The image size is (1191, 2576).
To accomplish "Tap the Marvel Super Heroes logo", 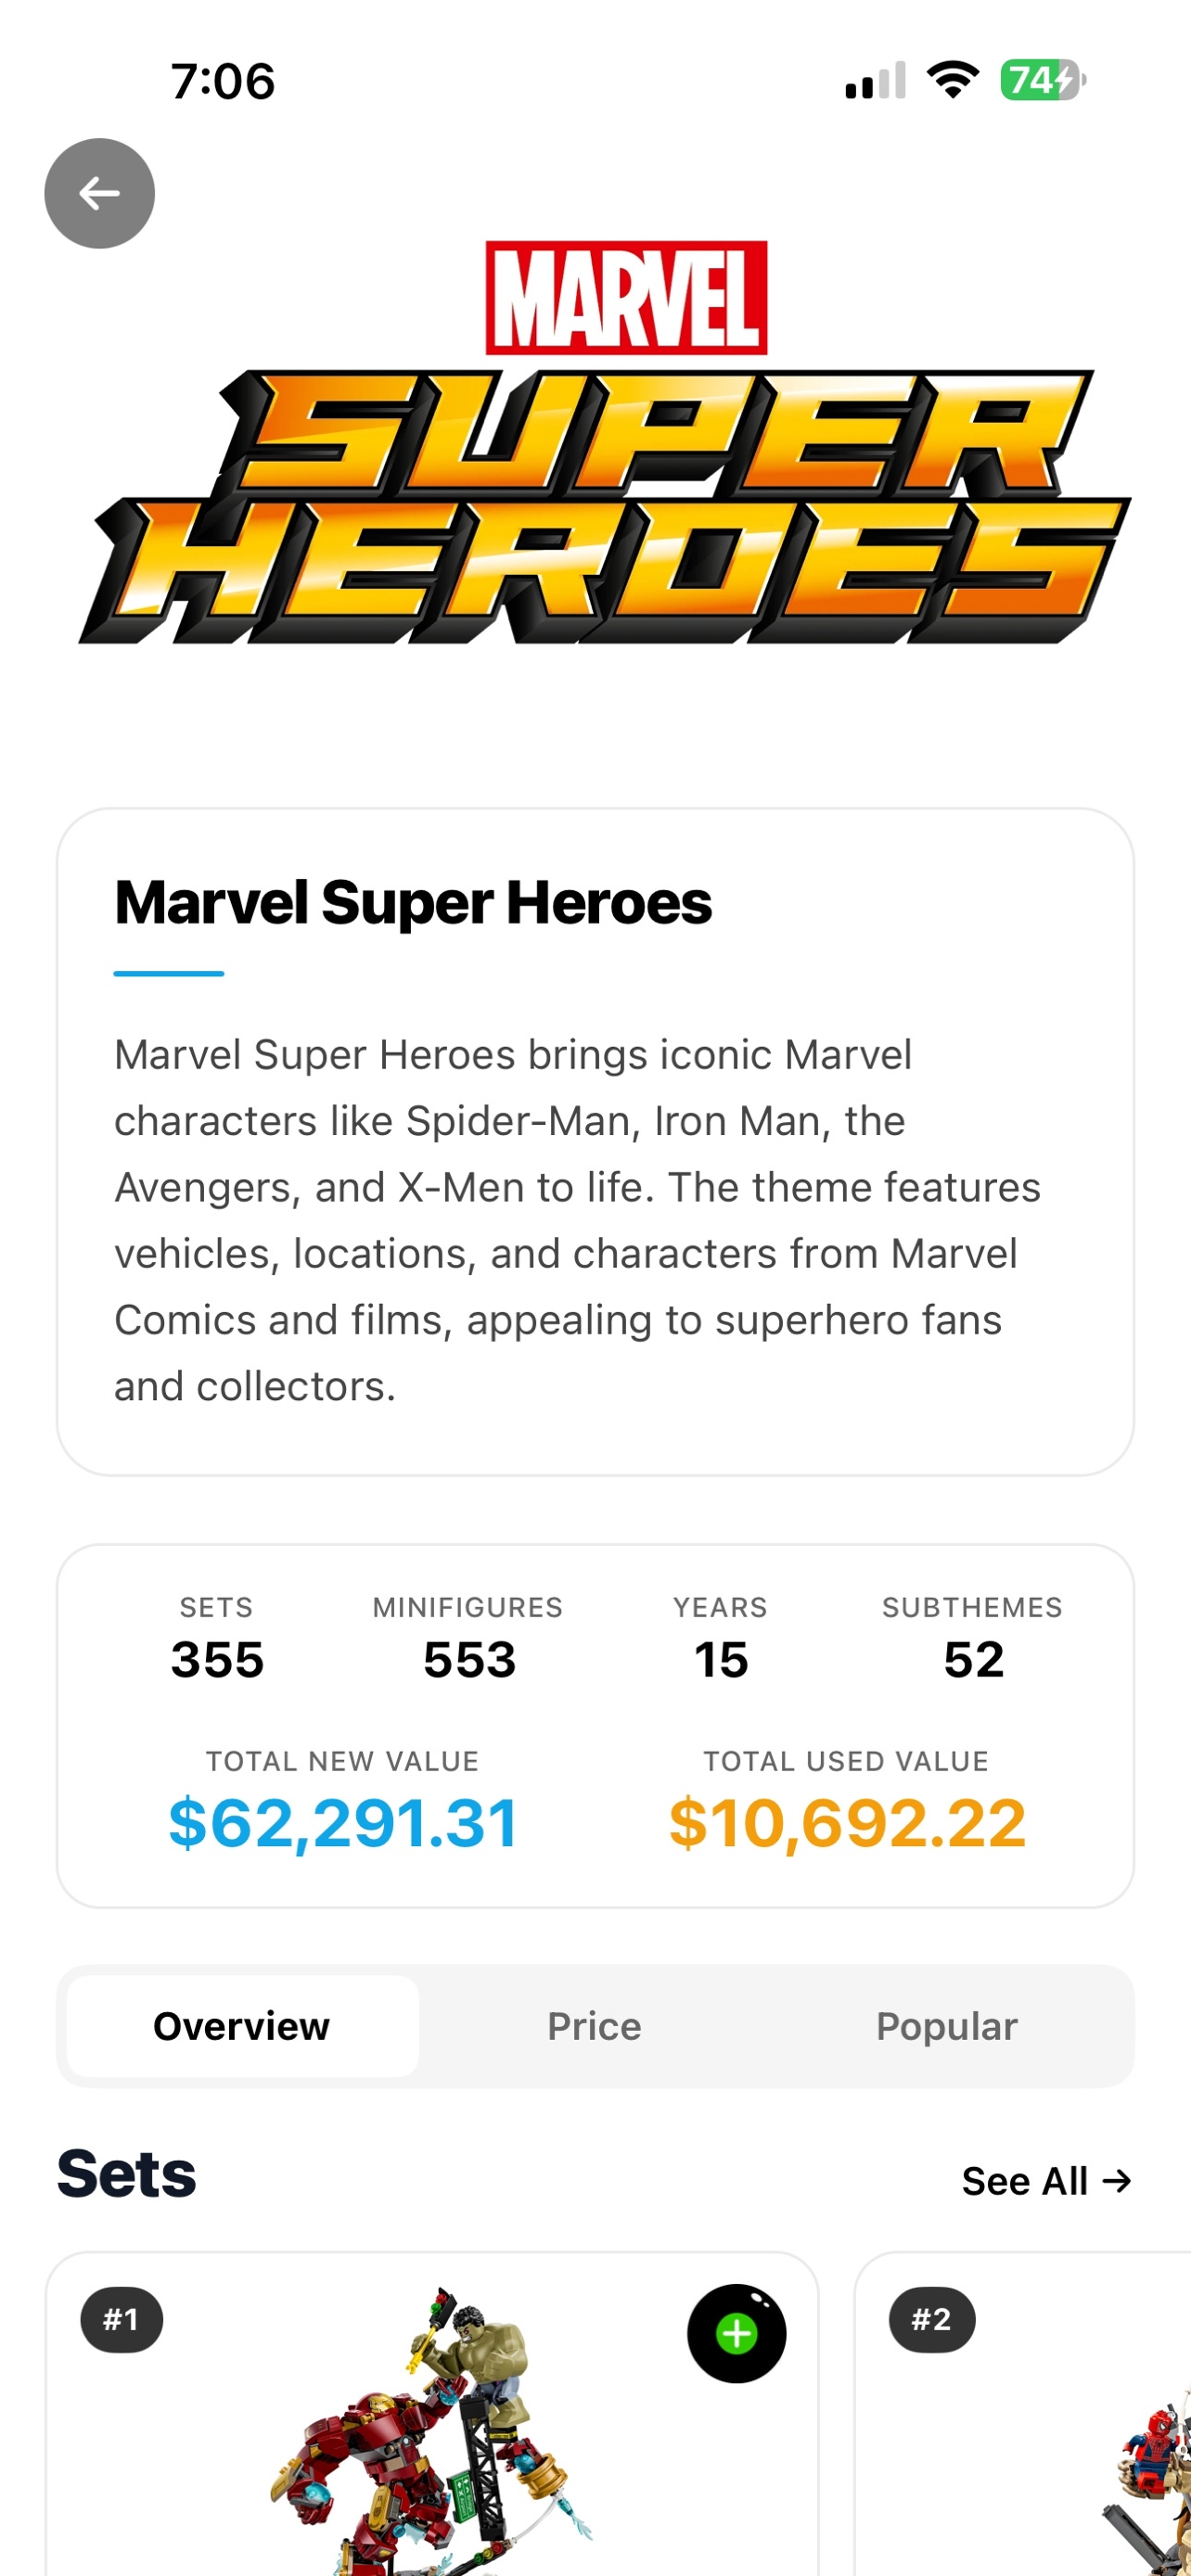I will (x=604, y=443).
